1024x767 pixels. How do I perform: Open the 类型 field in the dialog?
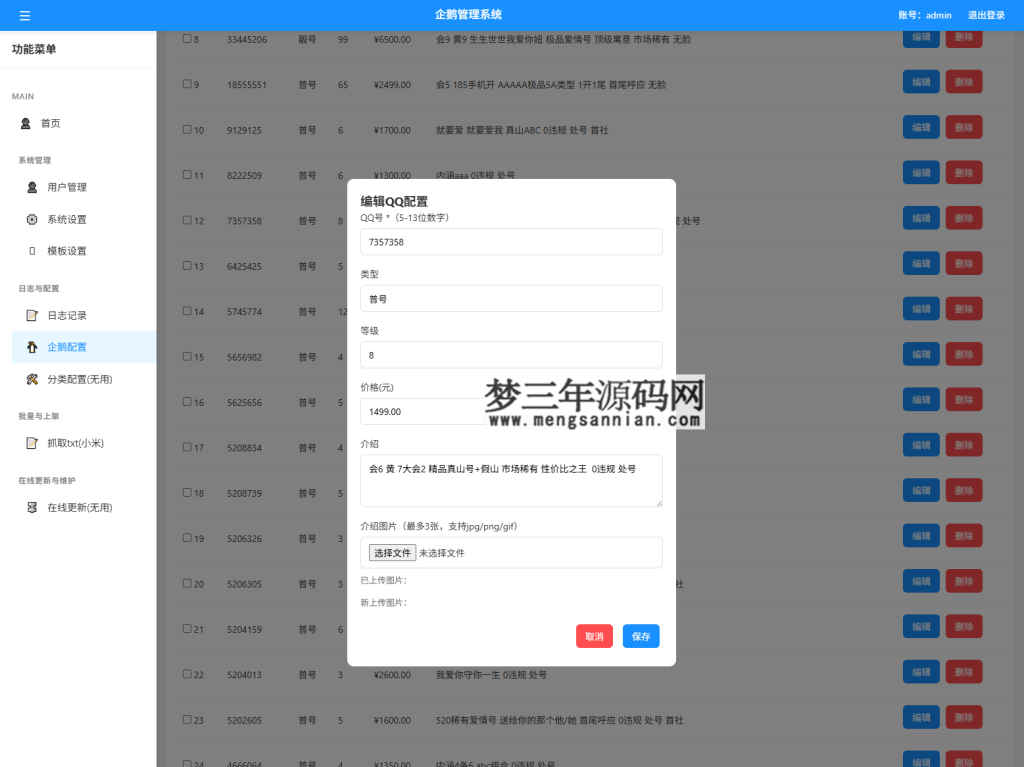511,297
